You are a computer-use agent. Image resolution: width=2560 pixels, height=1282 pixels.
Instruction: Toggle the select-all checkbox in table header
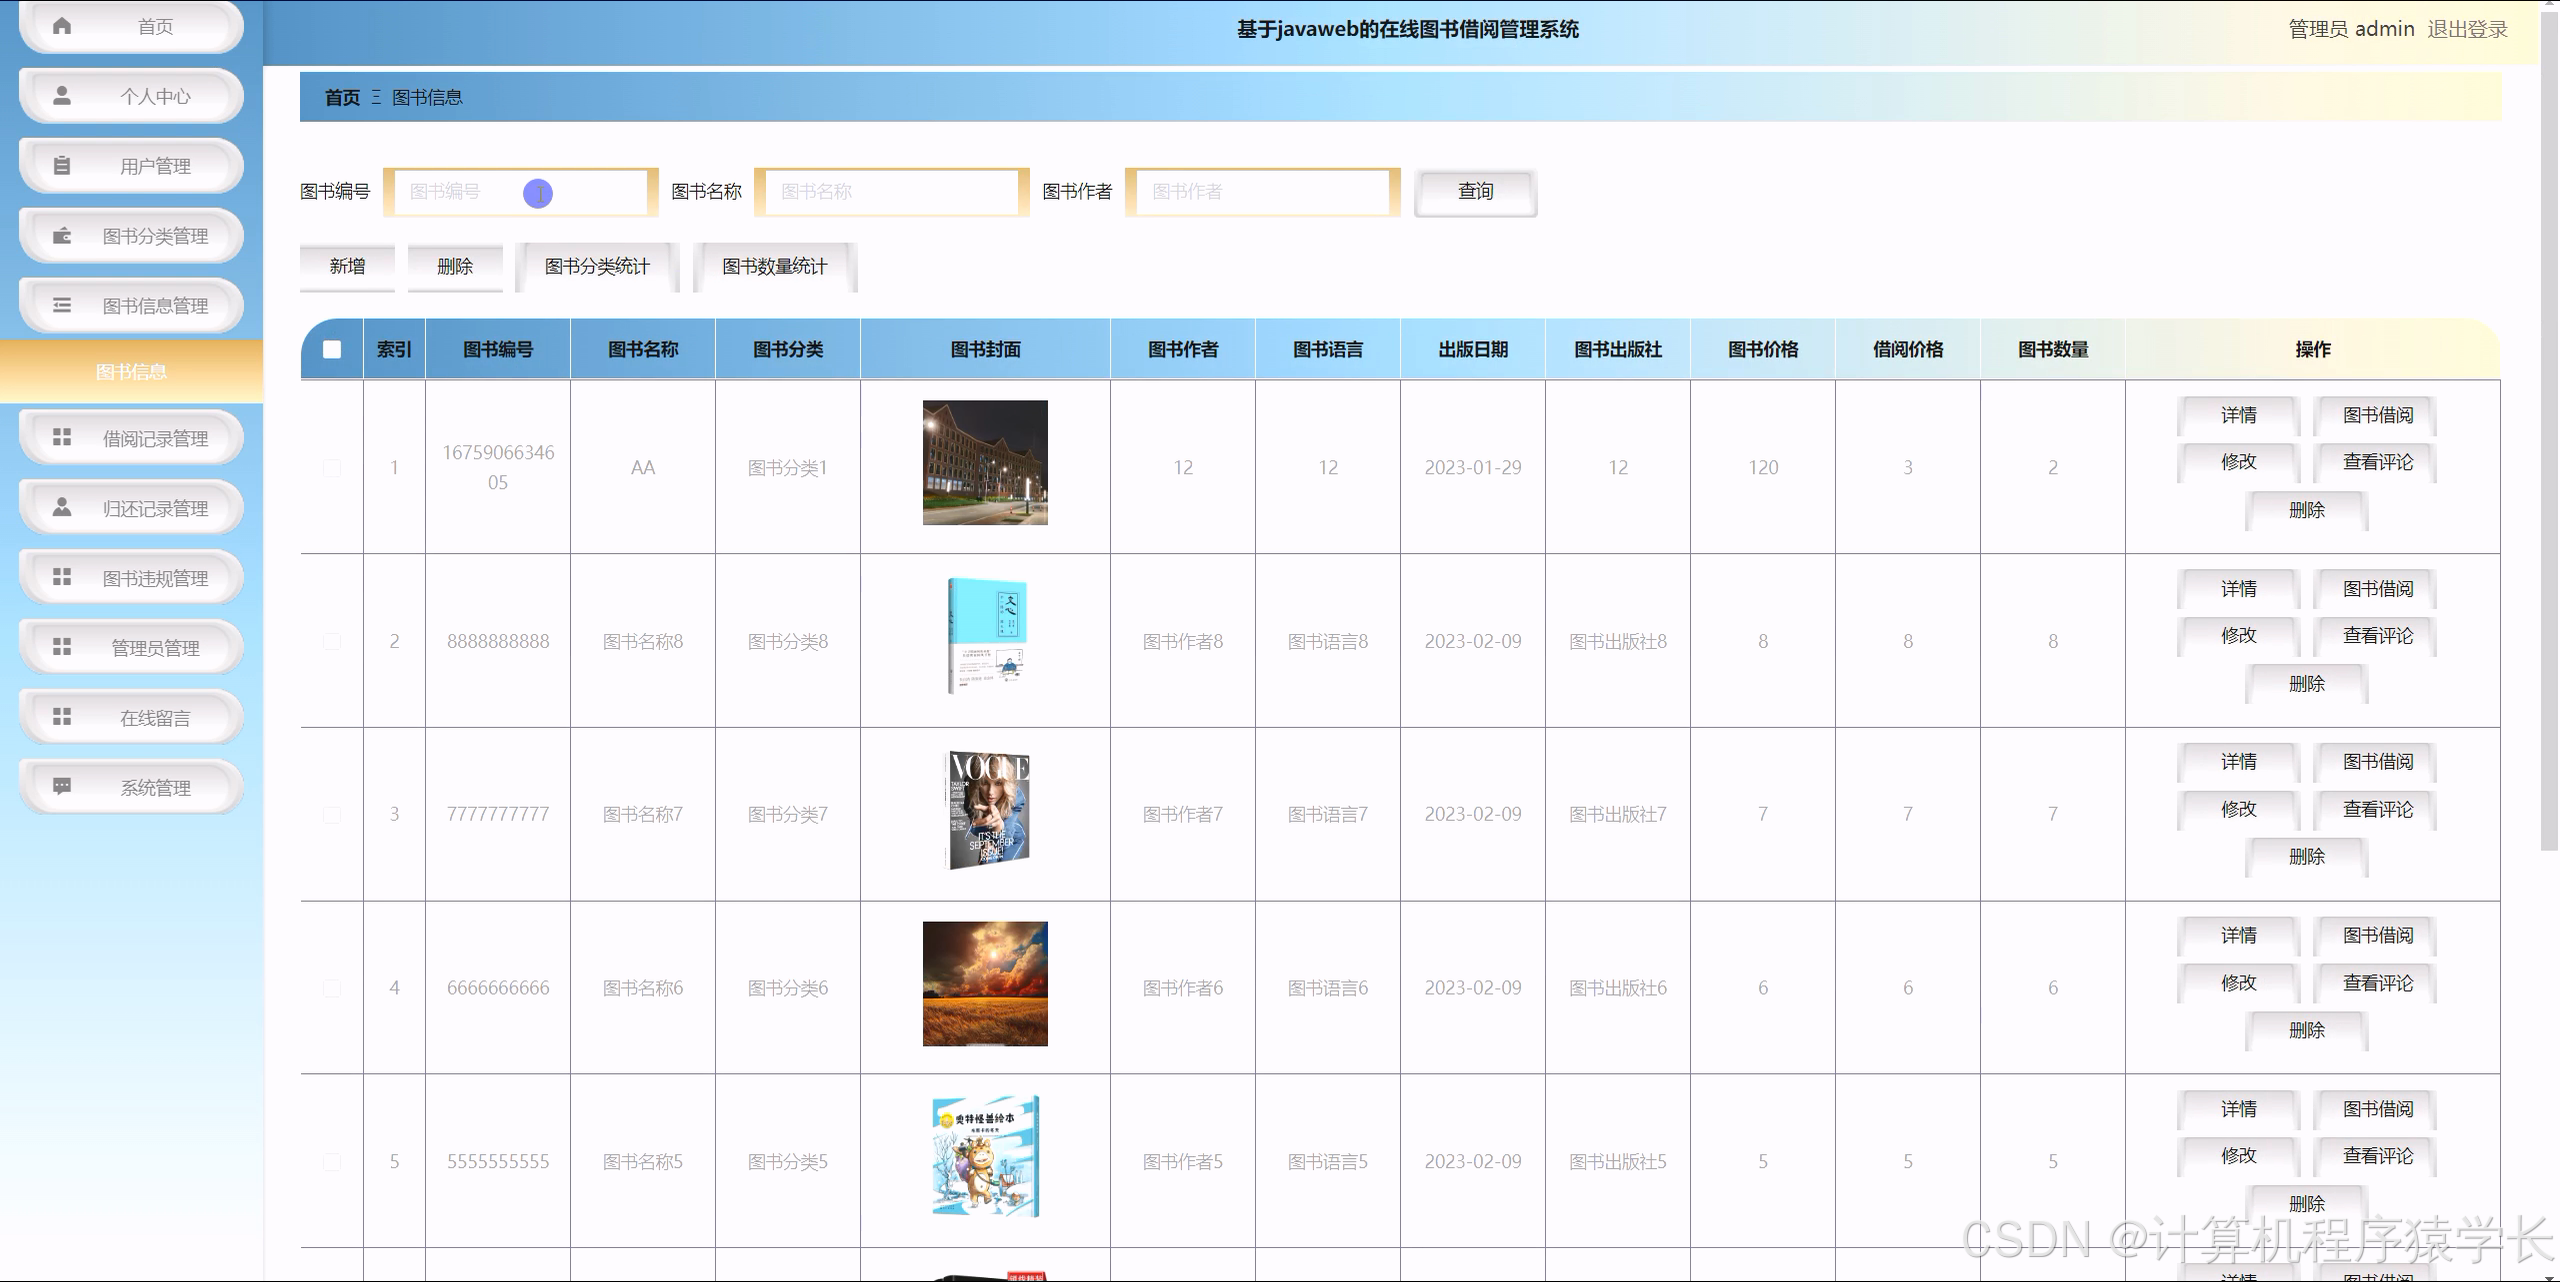click(x=332, y=349)
